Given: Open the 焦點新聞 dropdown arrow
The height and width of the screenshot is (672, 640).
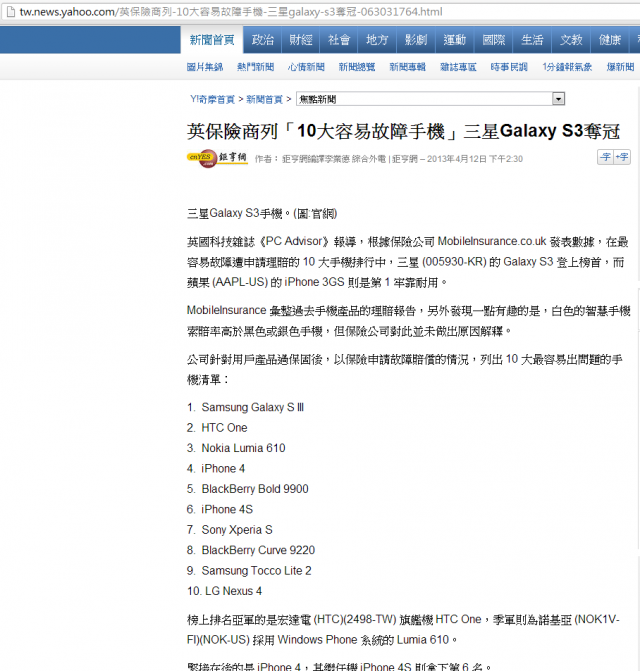Looking at the screenshot, I should point(558,99).
